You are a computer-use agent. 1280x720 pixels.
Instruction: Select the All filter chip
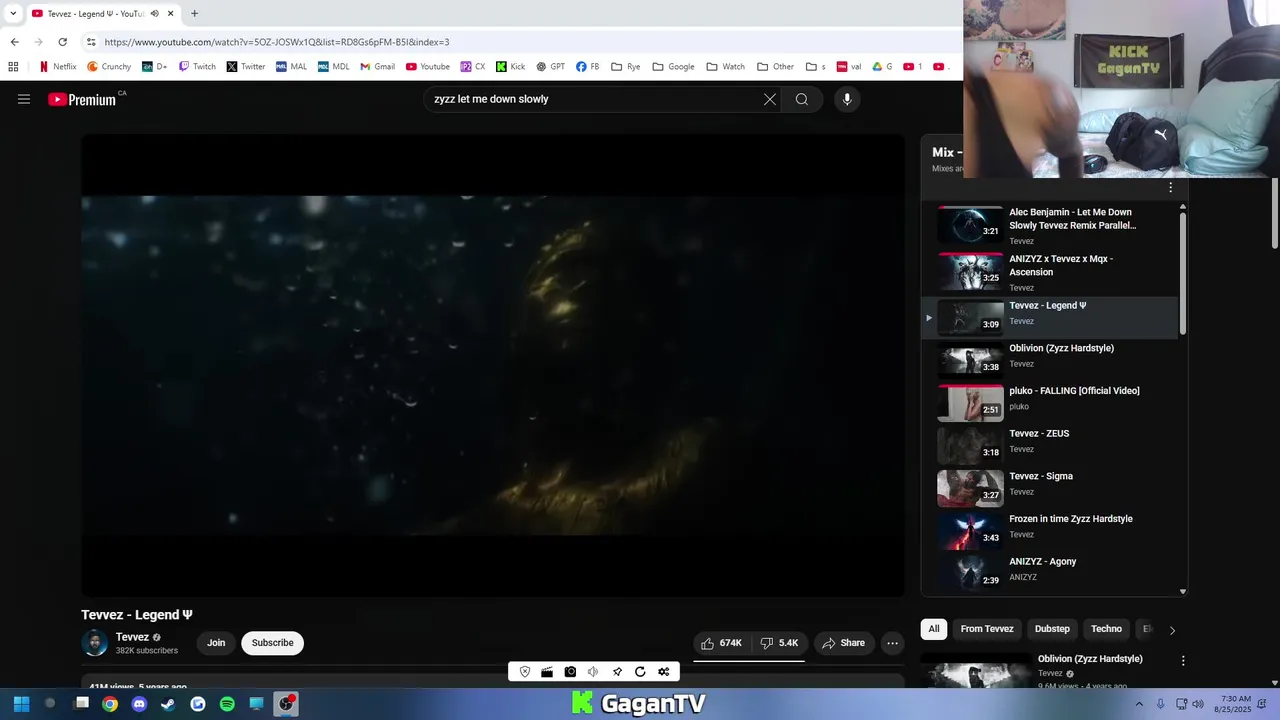coord(933,629)
